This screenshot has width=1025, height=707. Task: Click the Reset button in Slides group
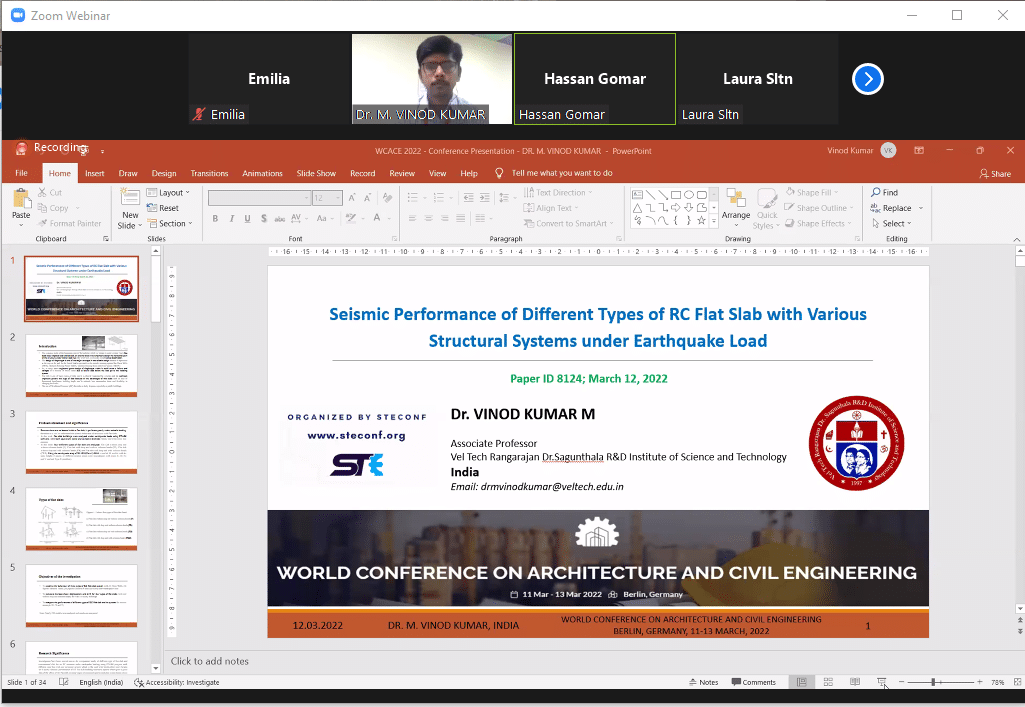coord(164,208)
